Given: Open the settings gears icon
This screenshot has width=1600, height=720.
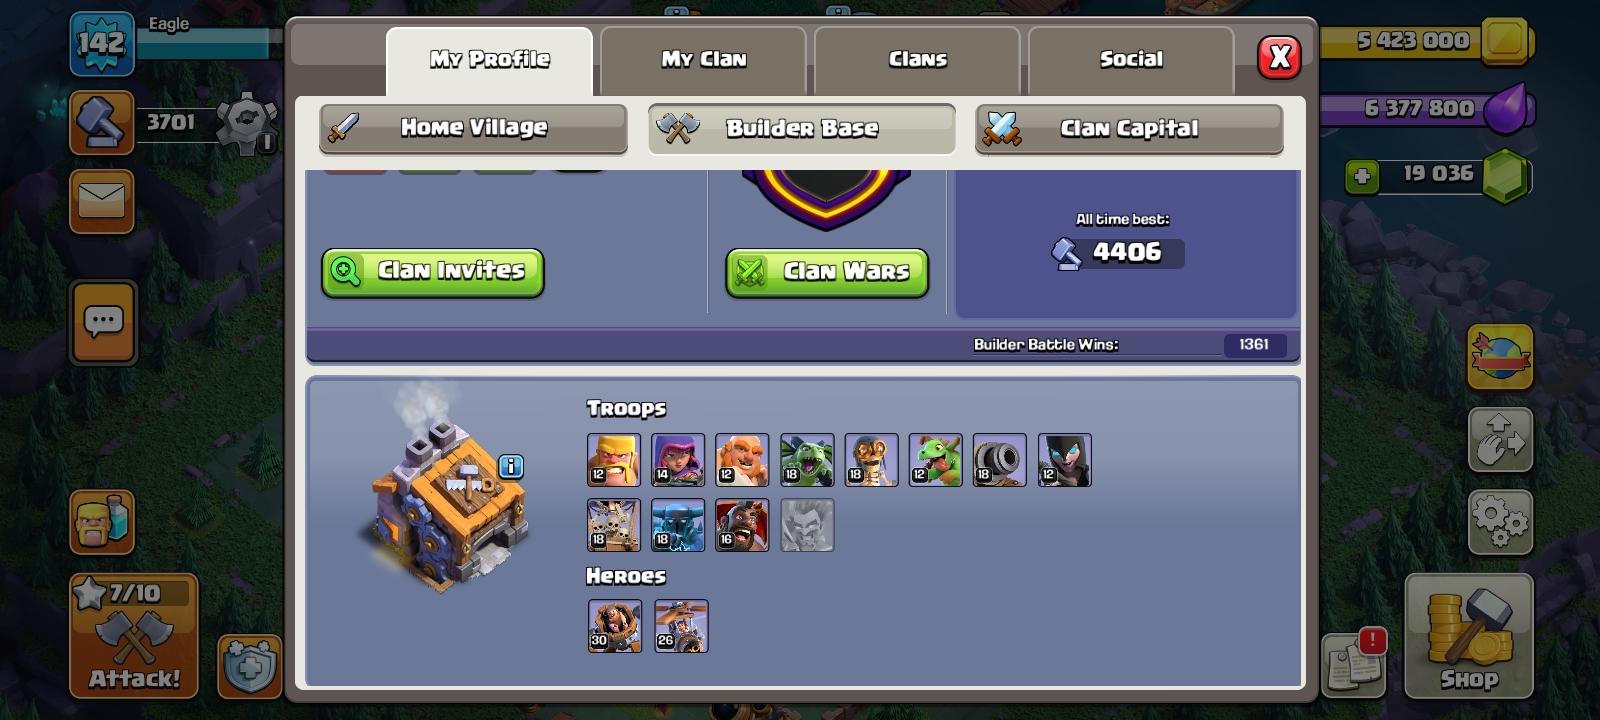Looking at the screenshot, I should point(1500,521).
